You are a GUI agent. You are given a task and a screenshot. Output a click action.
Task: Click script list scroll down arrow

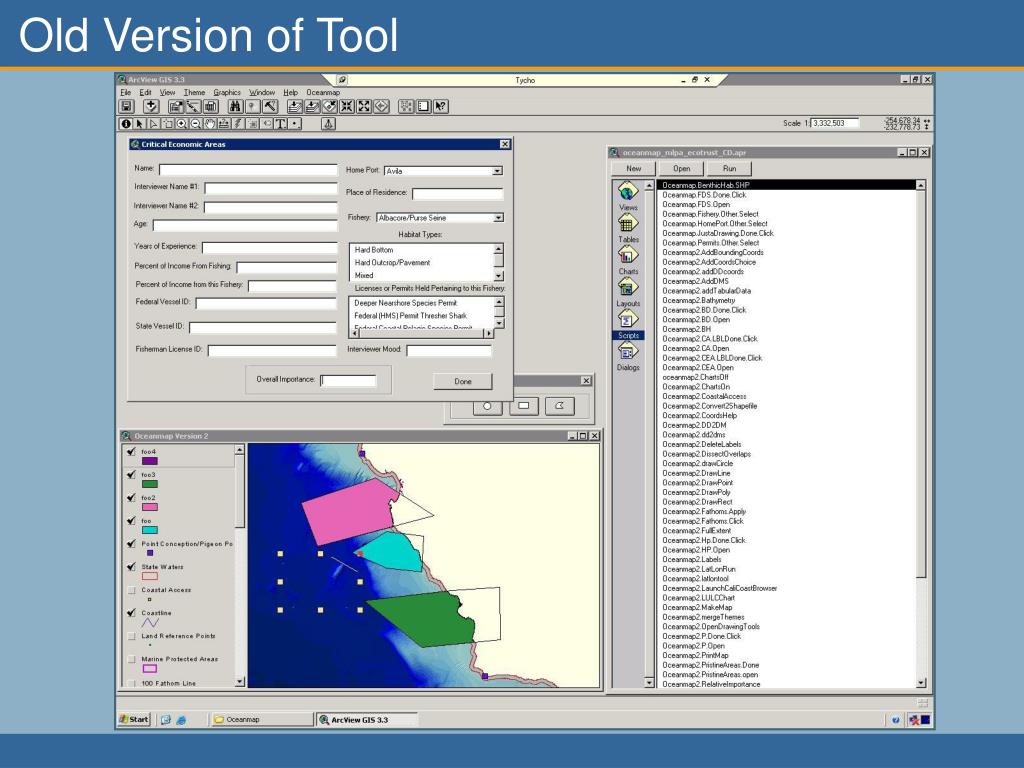[x=921, y=683]
